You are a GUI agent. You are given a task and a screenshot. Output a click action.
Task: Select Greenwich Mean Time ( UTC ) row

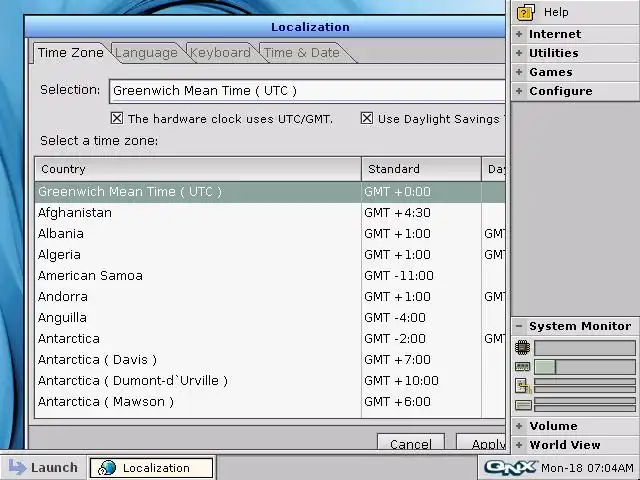click(270, 192)
